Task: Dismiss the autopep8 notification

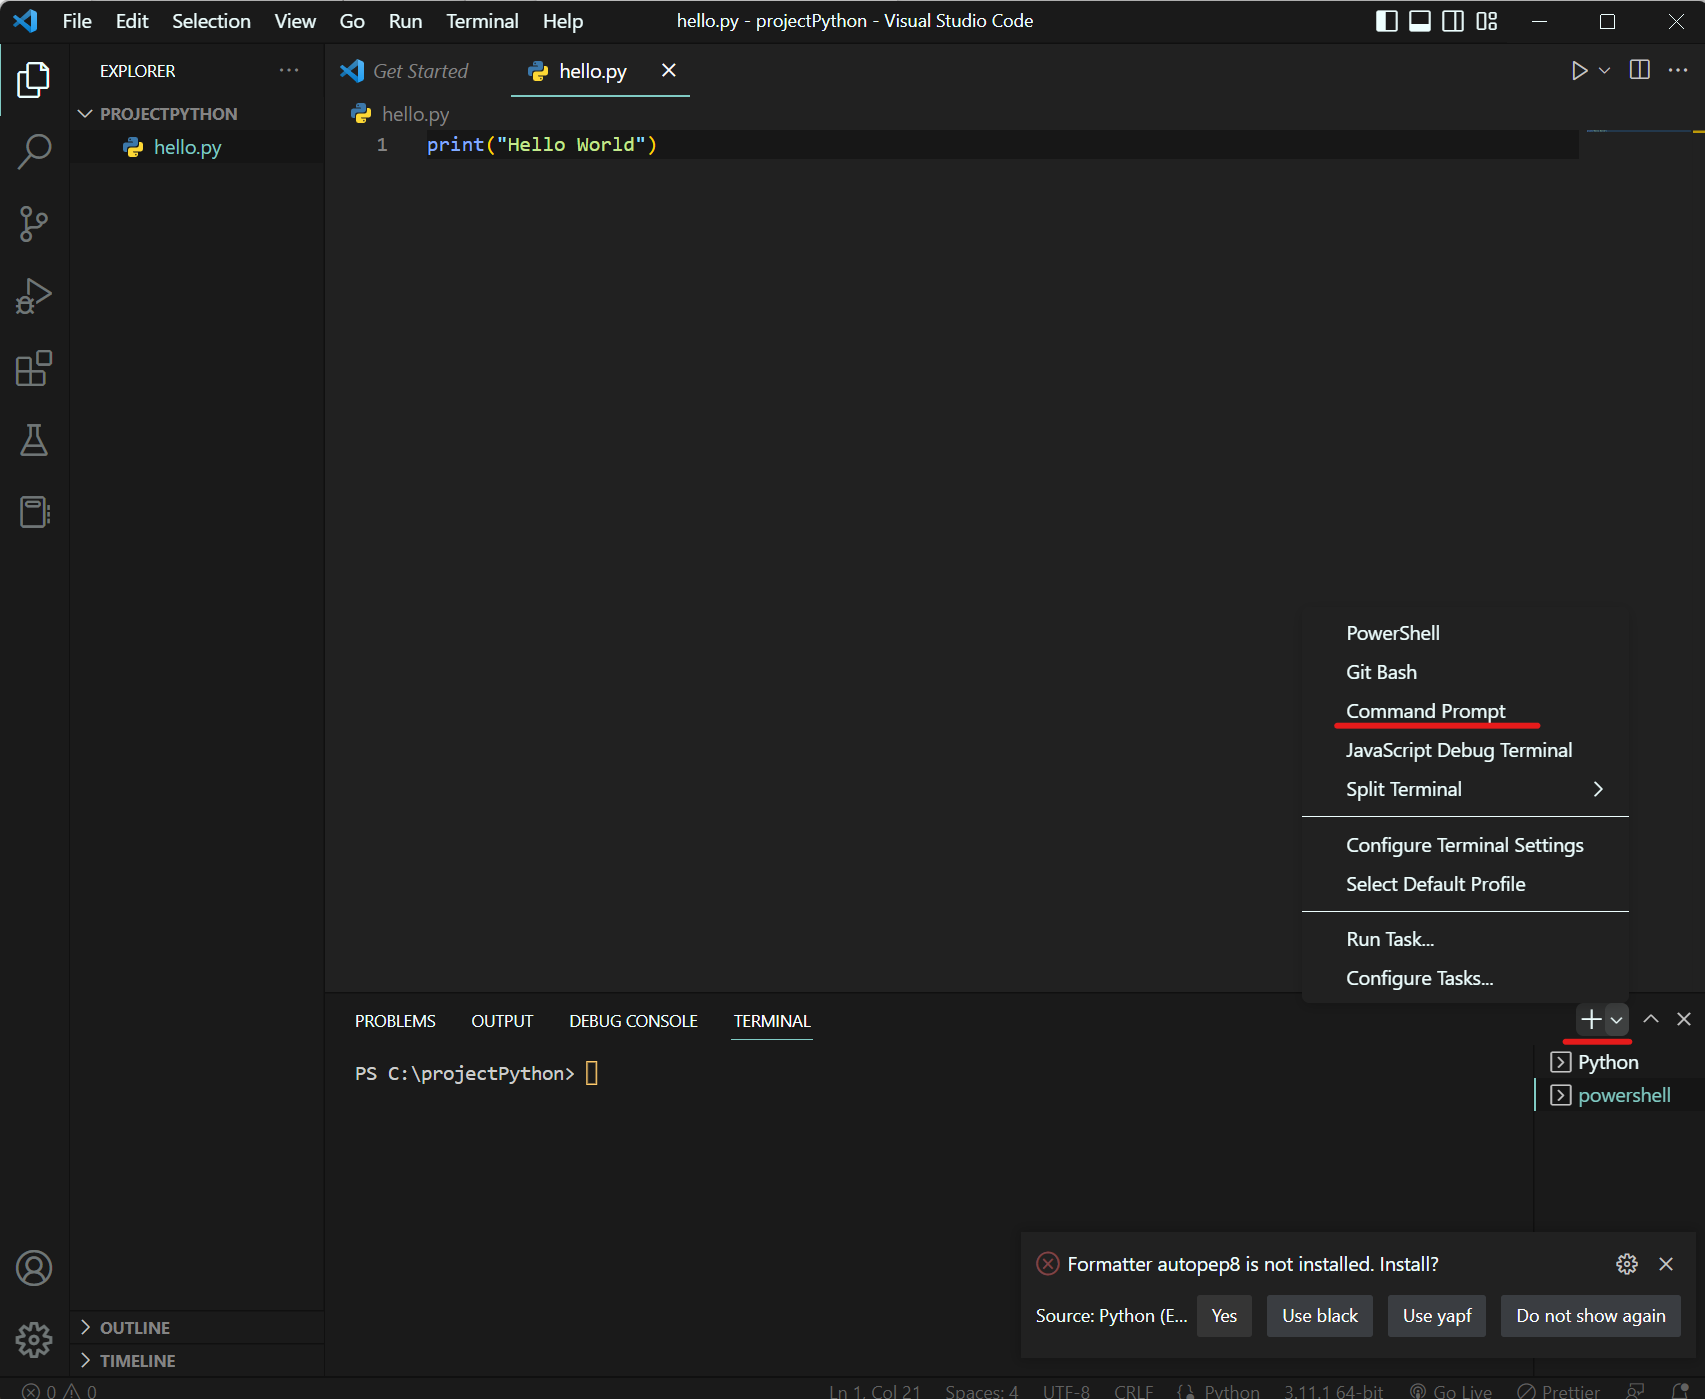Action: 1666,1264
